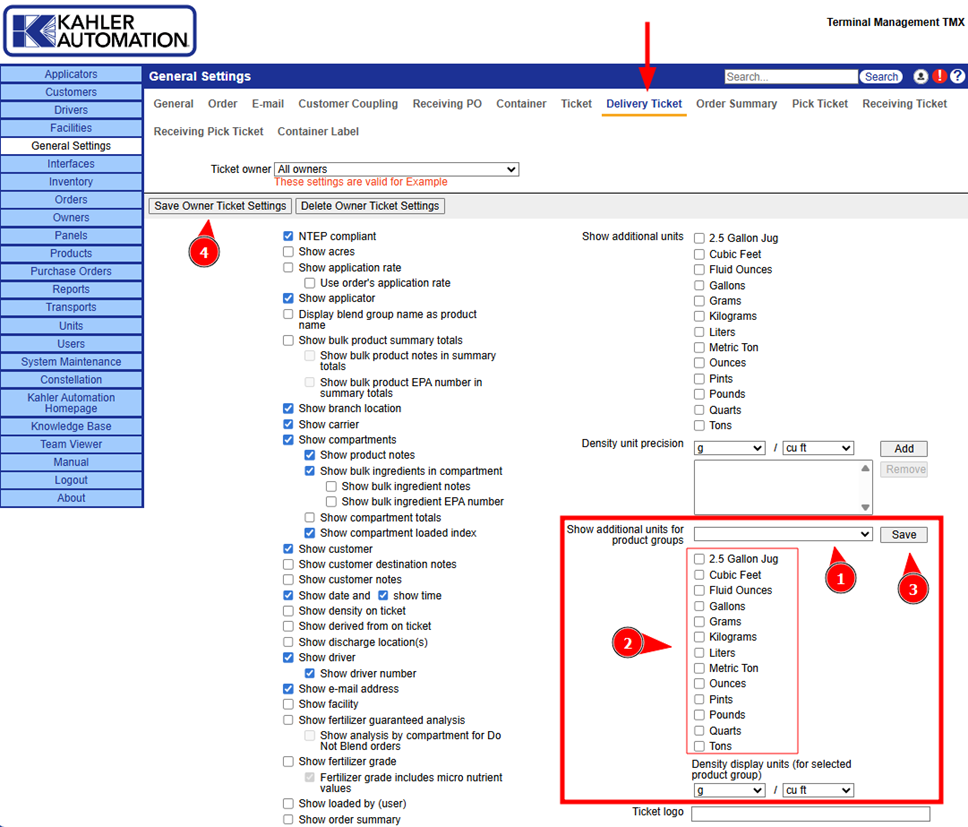Click Delete Owner Ticket Settings button
This screenshot has height=827, width=968.
click(x=370, y=206)
